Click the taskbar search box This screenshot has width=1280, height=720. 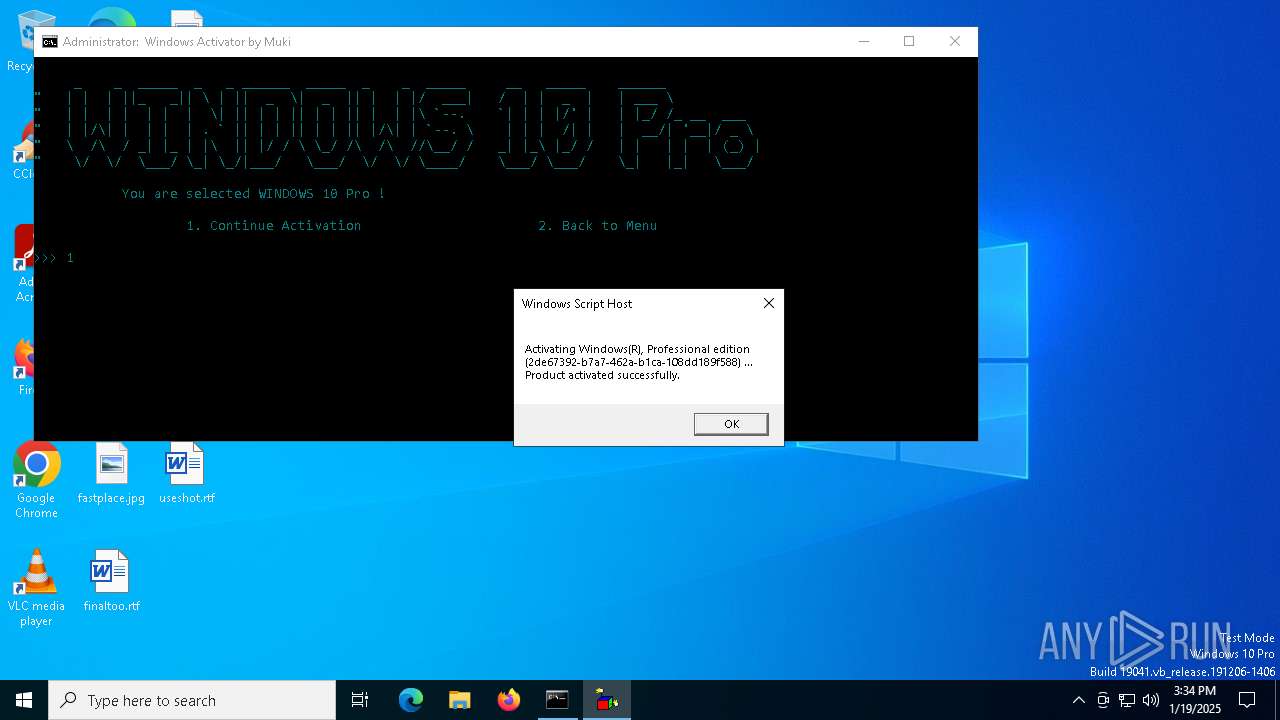click(x=192, y=700)
